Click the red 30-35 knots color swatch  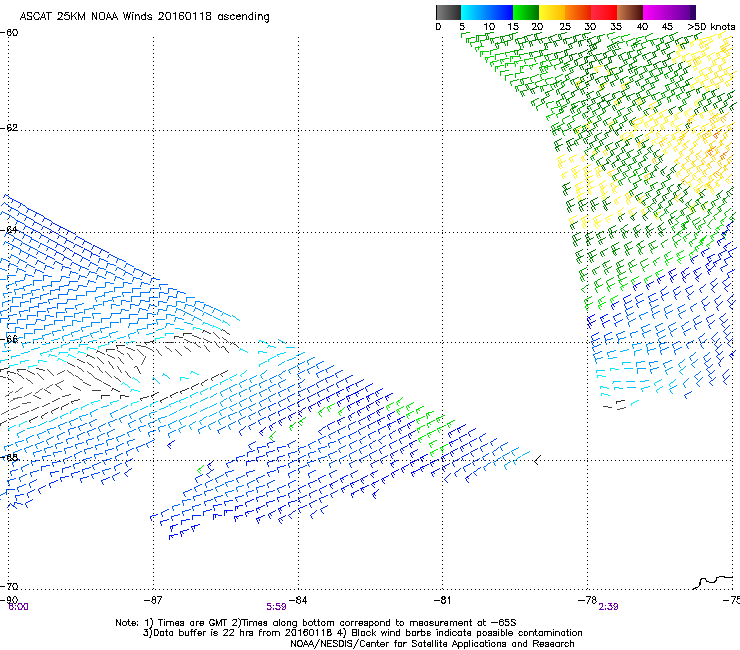(604, 12)
